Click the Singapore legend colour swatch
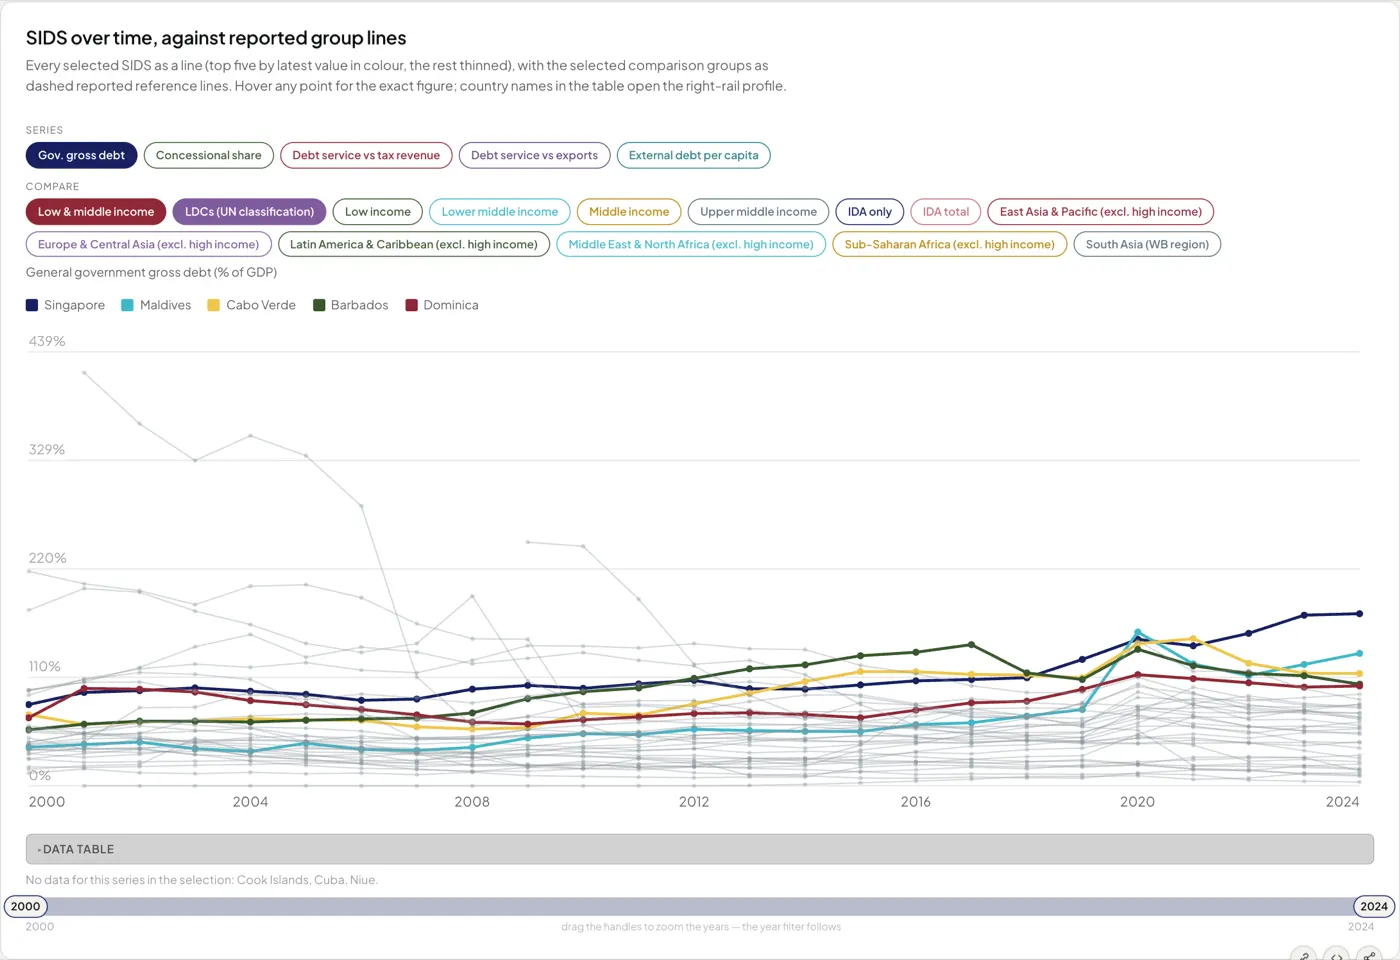 (32, 305)
